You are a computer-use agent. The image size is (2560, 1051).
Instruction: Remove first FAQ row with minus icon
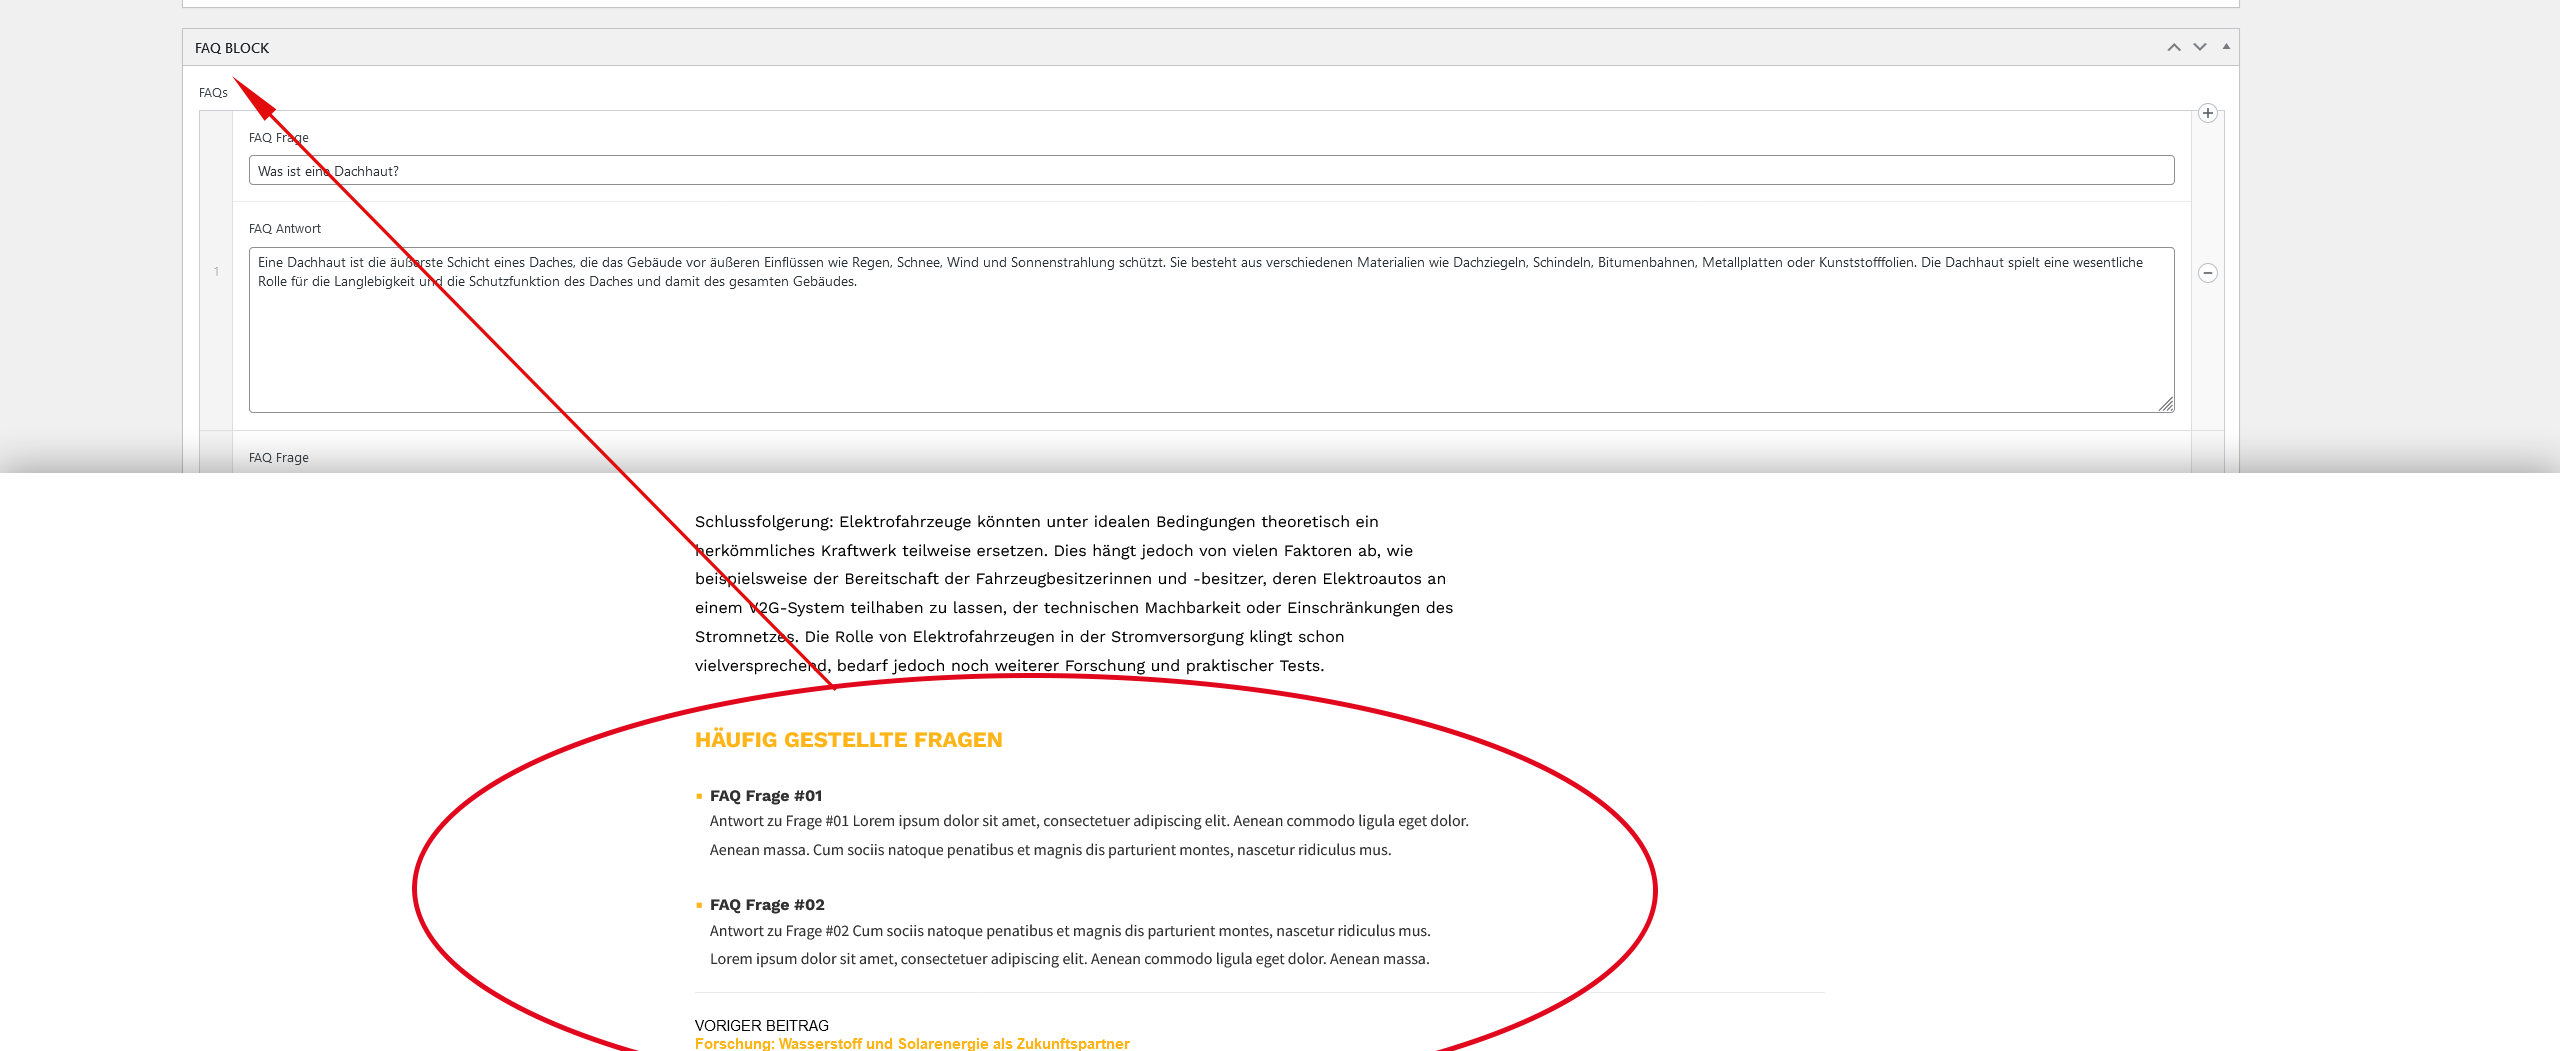point(2207,273)
